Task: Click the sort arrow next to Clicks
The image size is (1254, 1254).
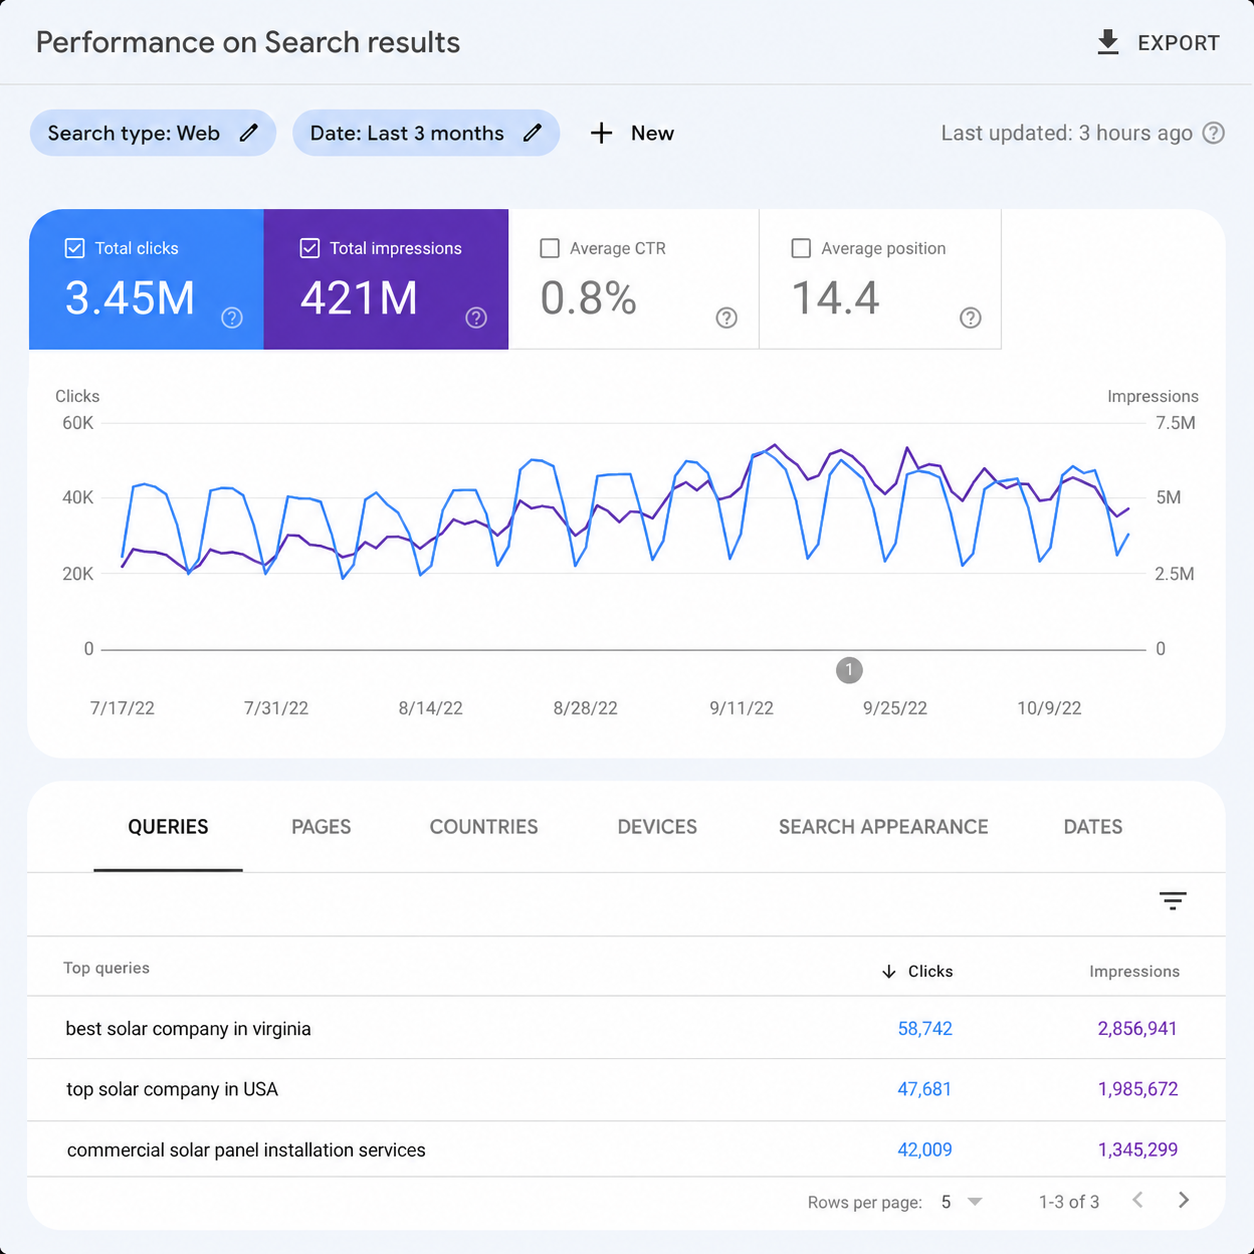Action: 889,972
